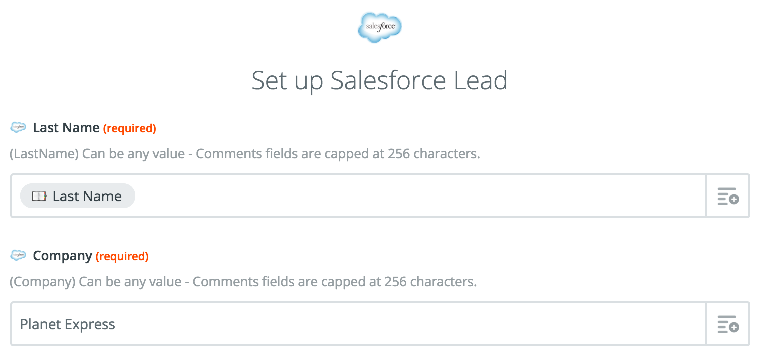The image size is (763, 364).
Task: Click the orange required tag next to Last Name
Action: [x=129, y=128]
